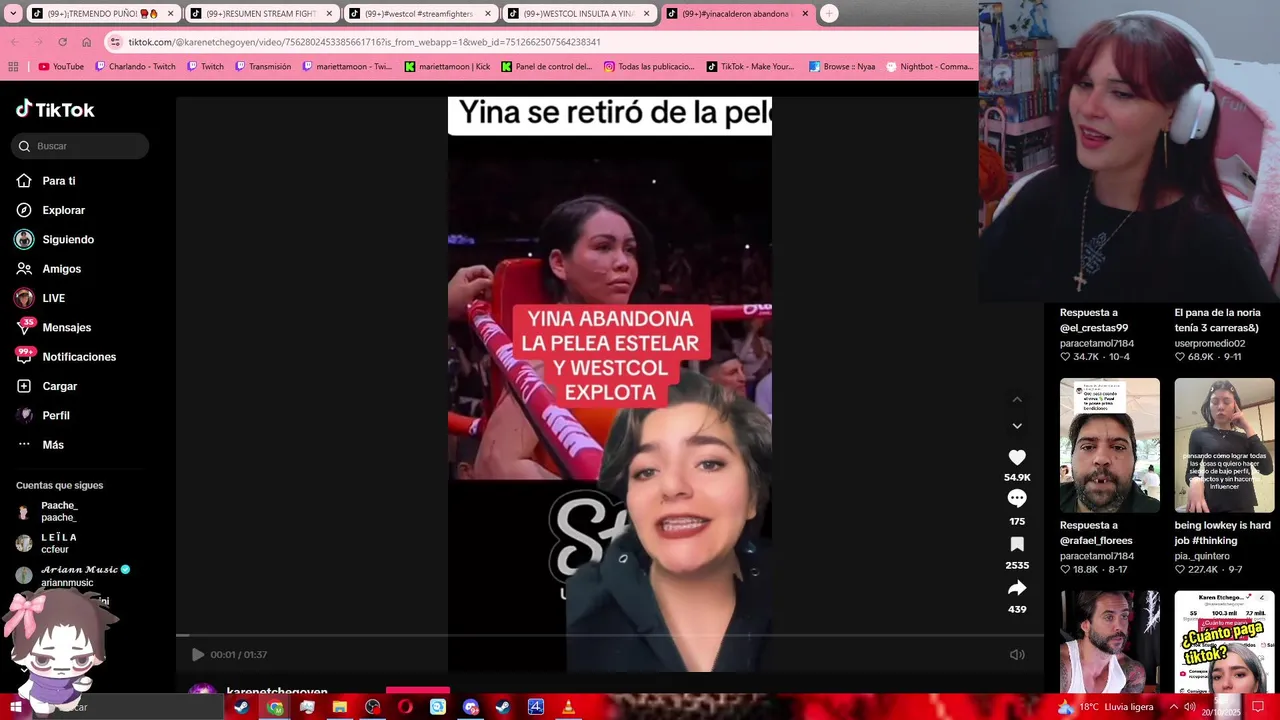The image size is (1280, 720).
Task: Close the #yinacalderon abandona tab
Action: tap(805, 14)
